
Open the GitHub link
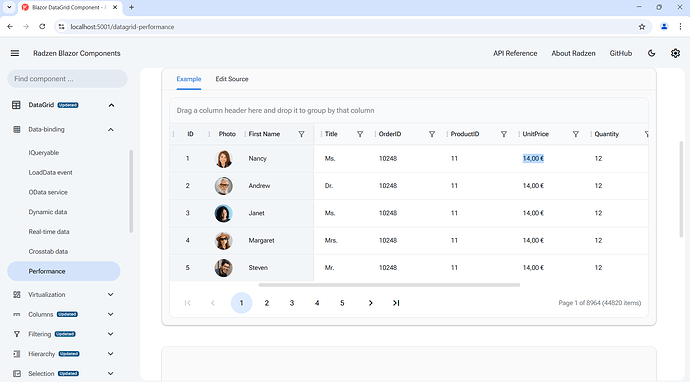[x=620, y=53]
